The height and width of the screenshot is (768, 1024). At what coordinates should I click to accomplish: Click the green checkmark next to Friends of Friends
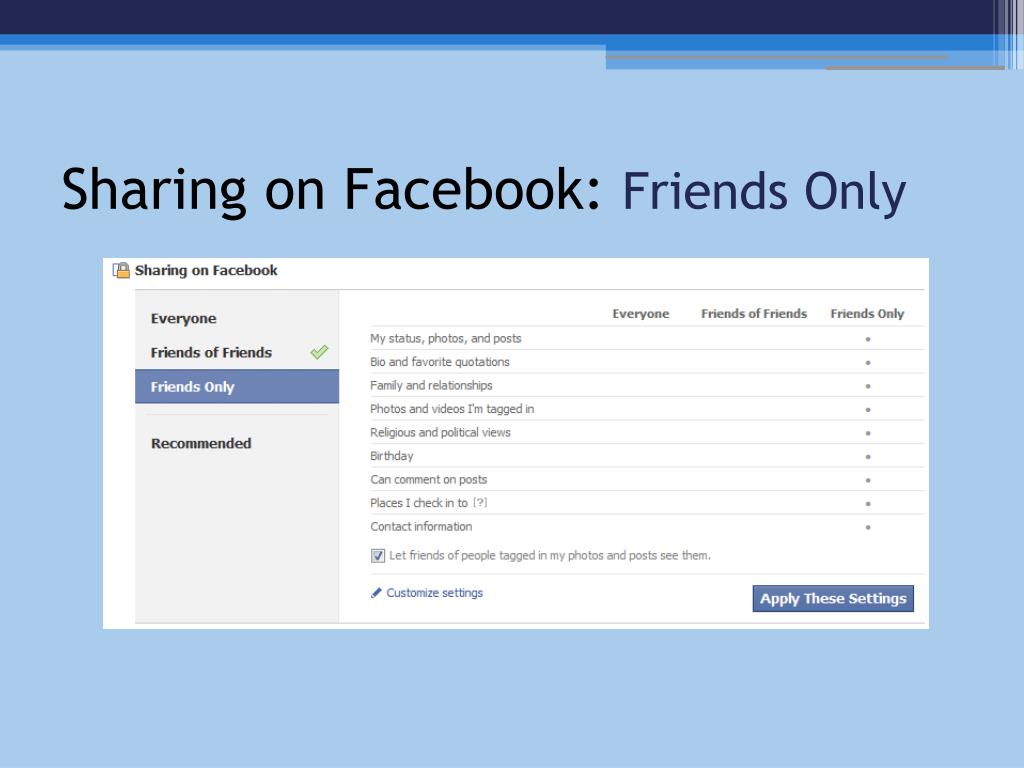click(319, 352)
